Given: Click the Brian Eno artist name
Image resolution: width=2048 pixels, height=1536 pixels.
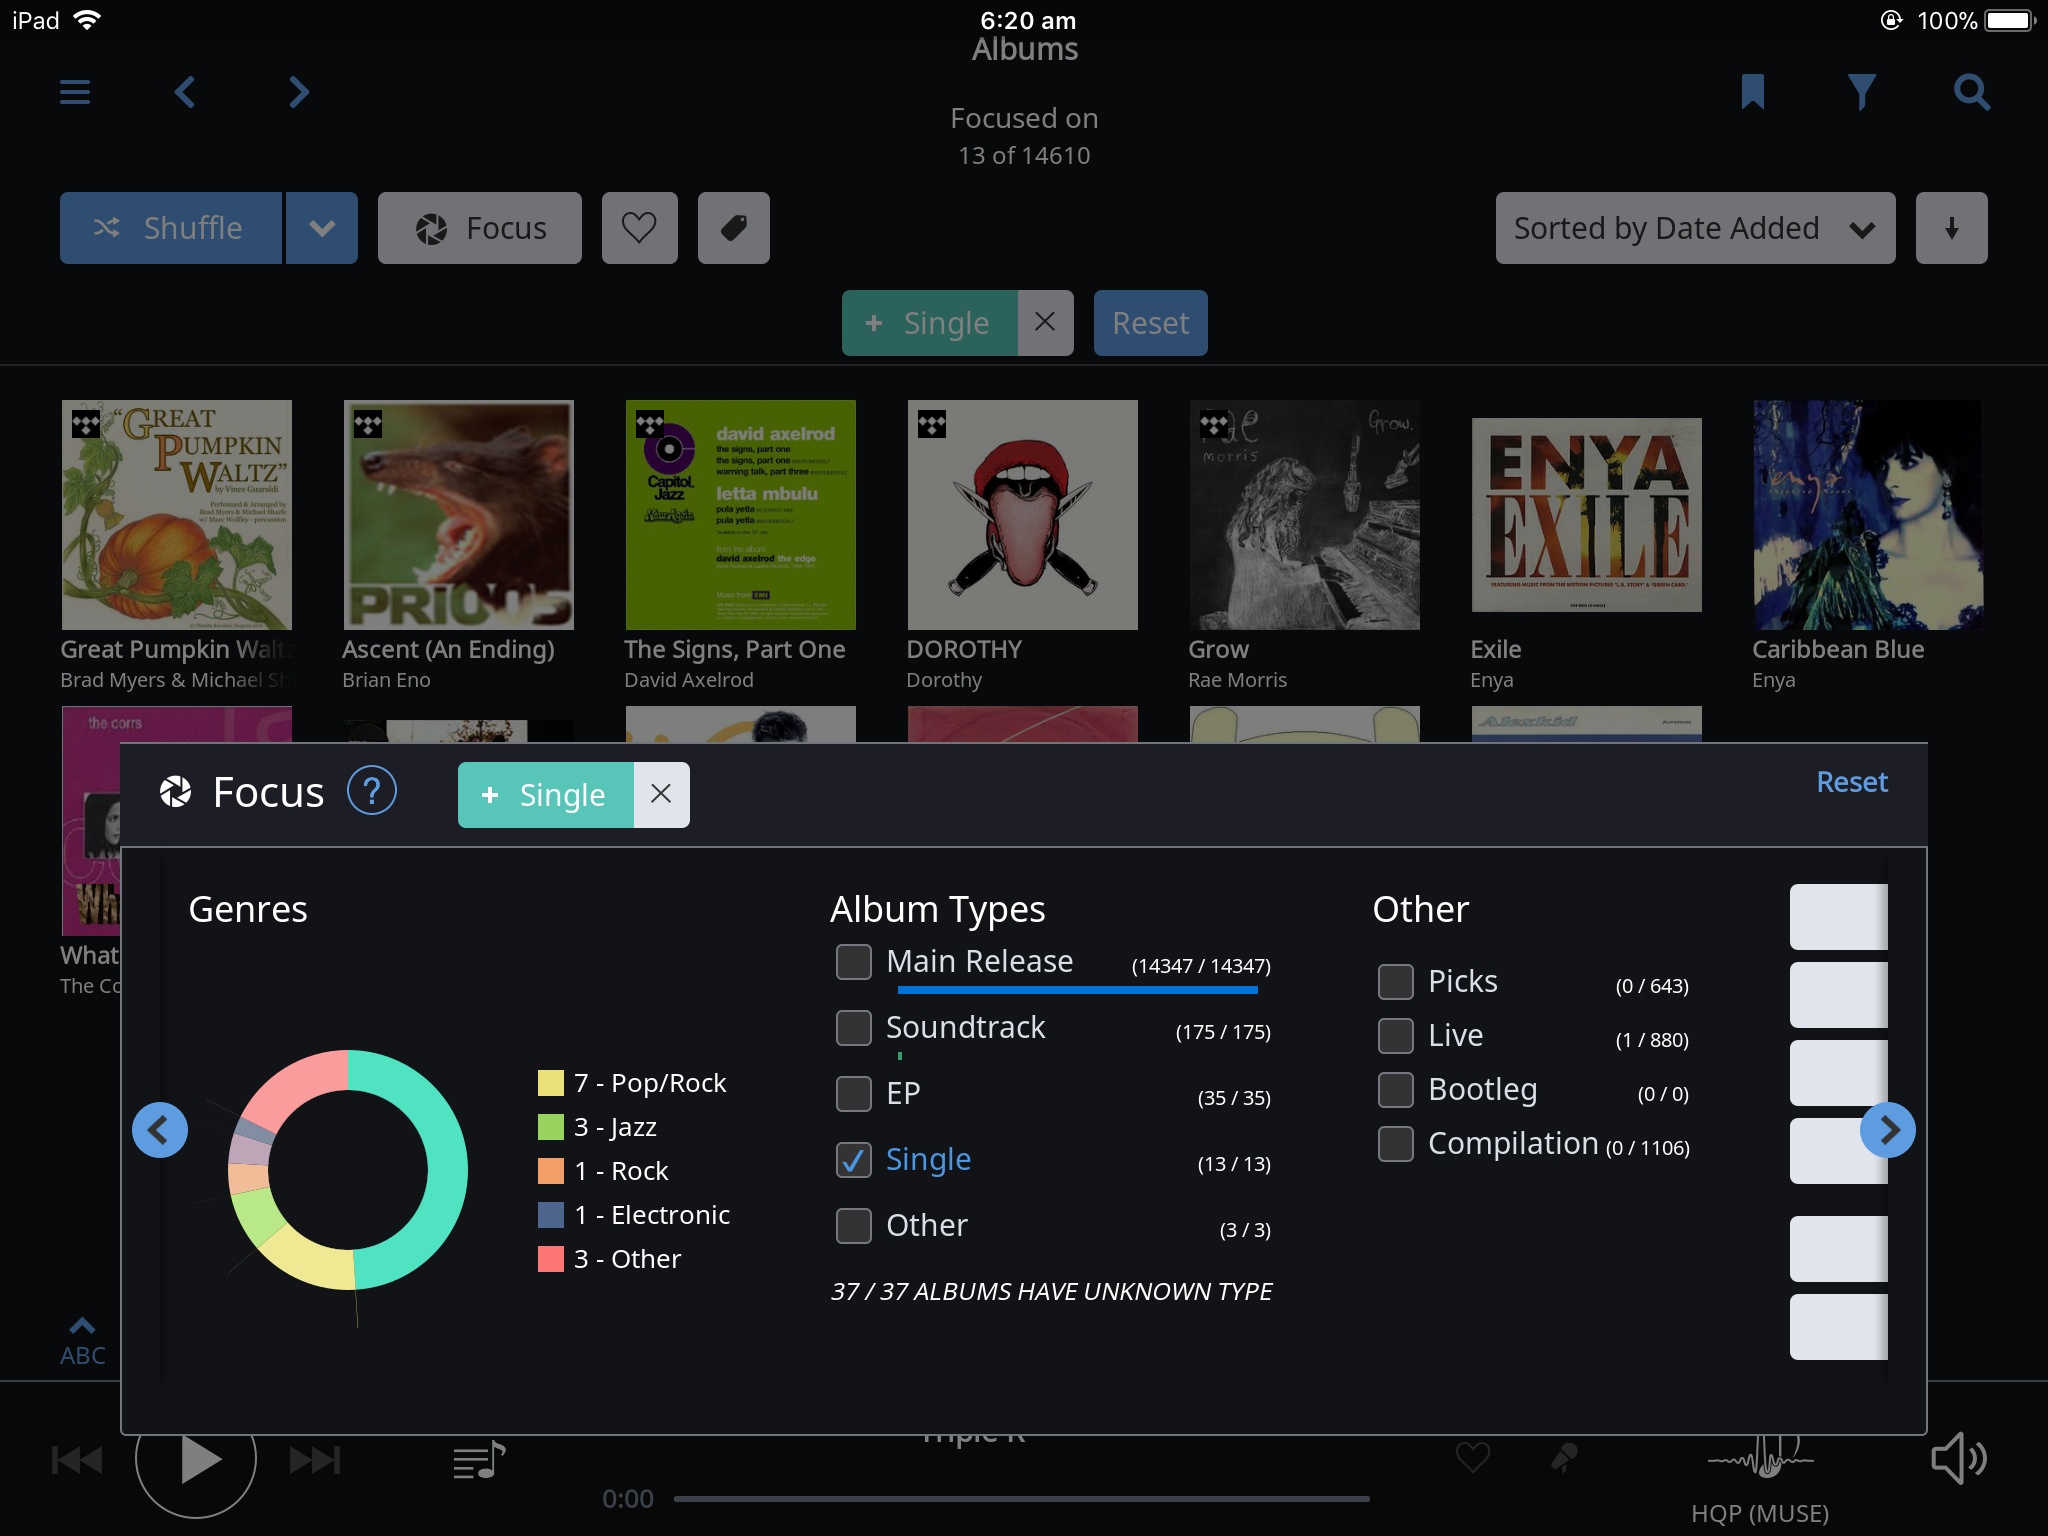Looking at the screenshot, I should tap(386, 680).
